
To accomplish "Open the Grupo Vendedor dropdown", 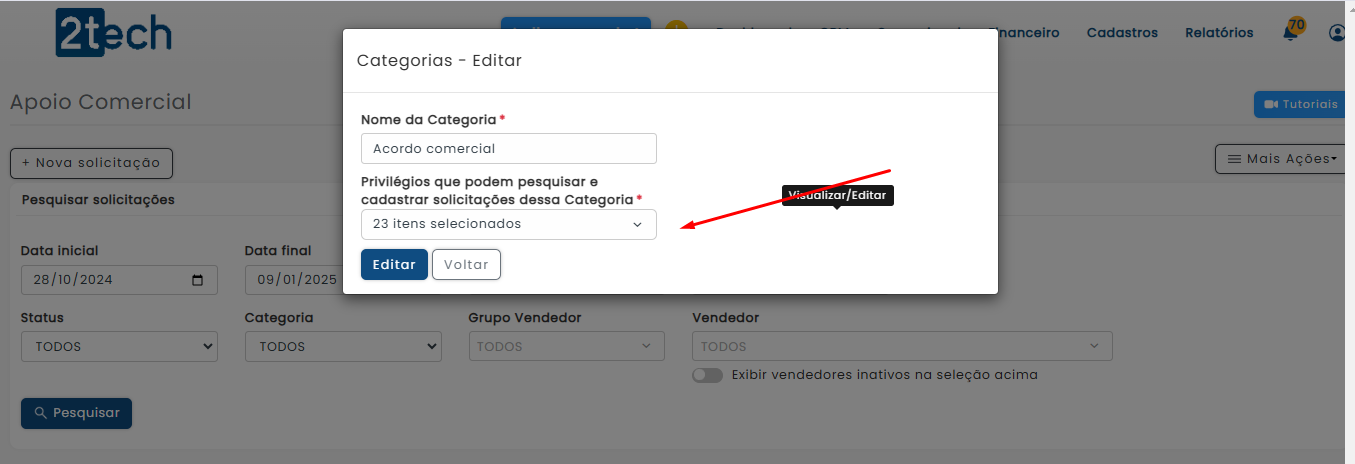I will 566,347.
